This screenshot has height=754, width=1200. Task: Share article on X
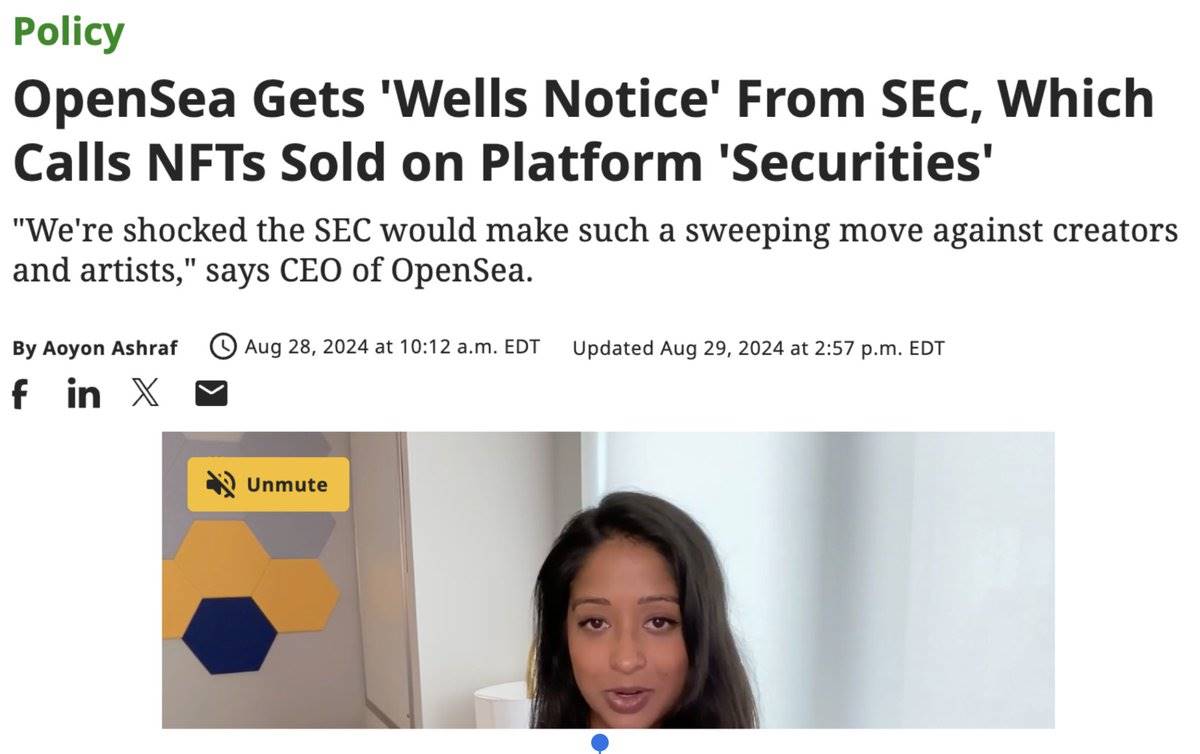point(145,394)
